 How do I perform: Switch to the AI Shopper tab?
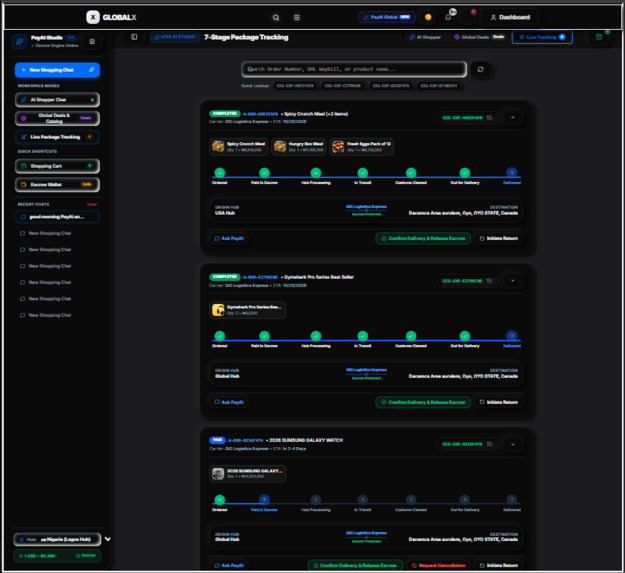coord(425,37)
